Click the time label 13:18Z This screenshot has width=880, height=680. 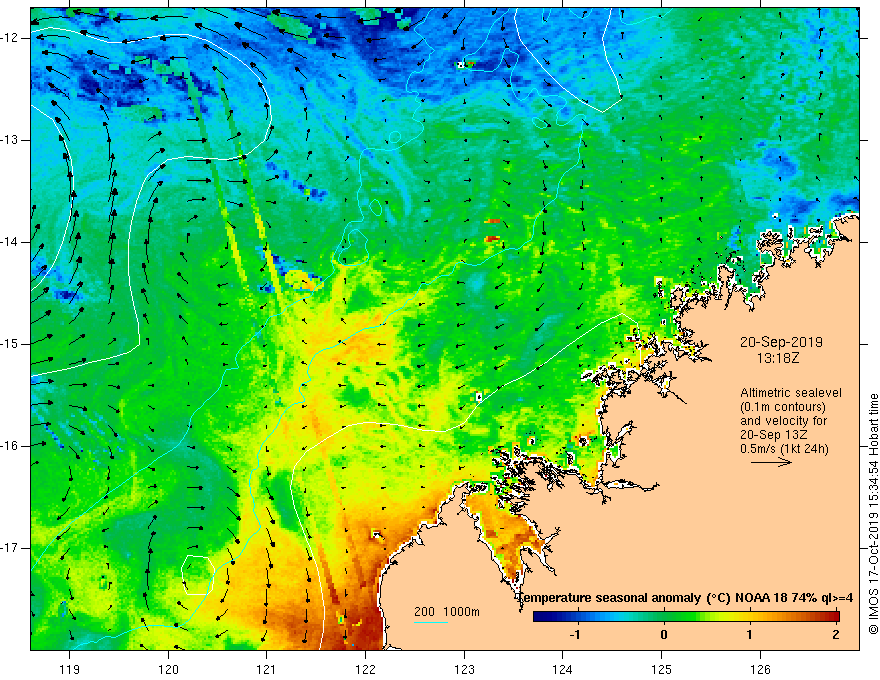click(x=777, y=357)
